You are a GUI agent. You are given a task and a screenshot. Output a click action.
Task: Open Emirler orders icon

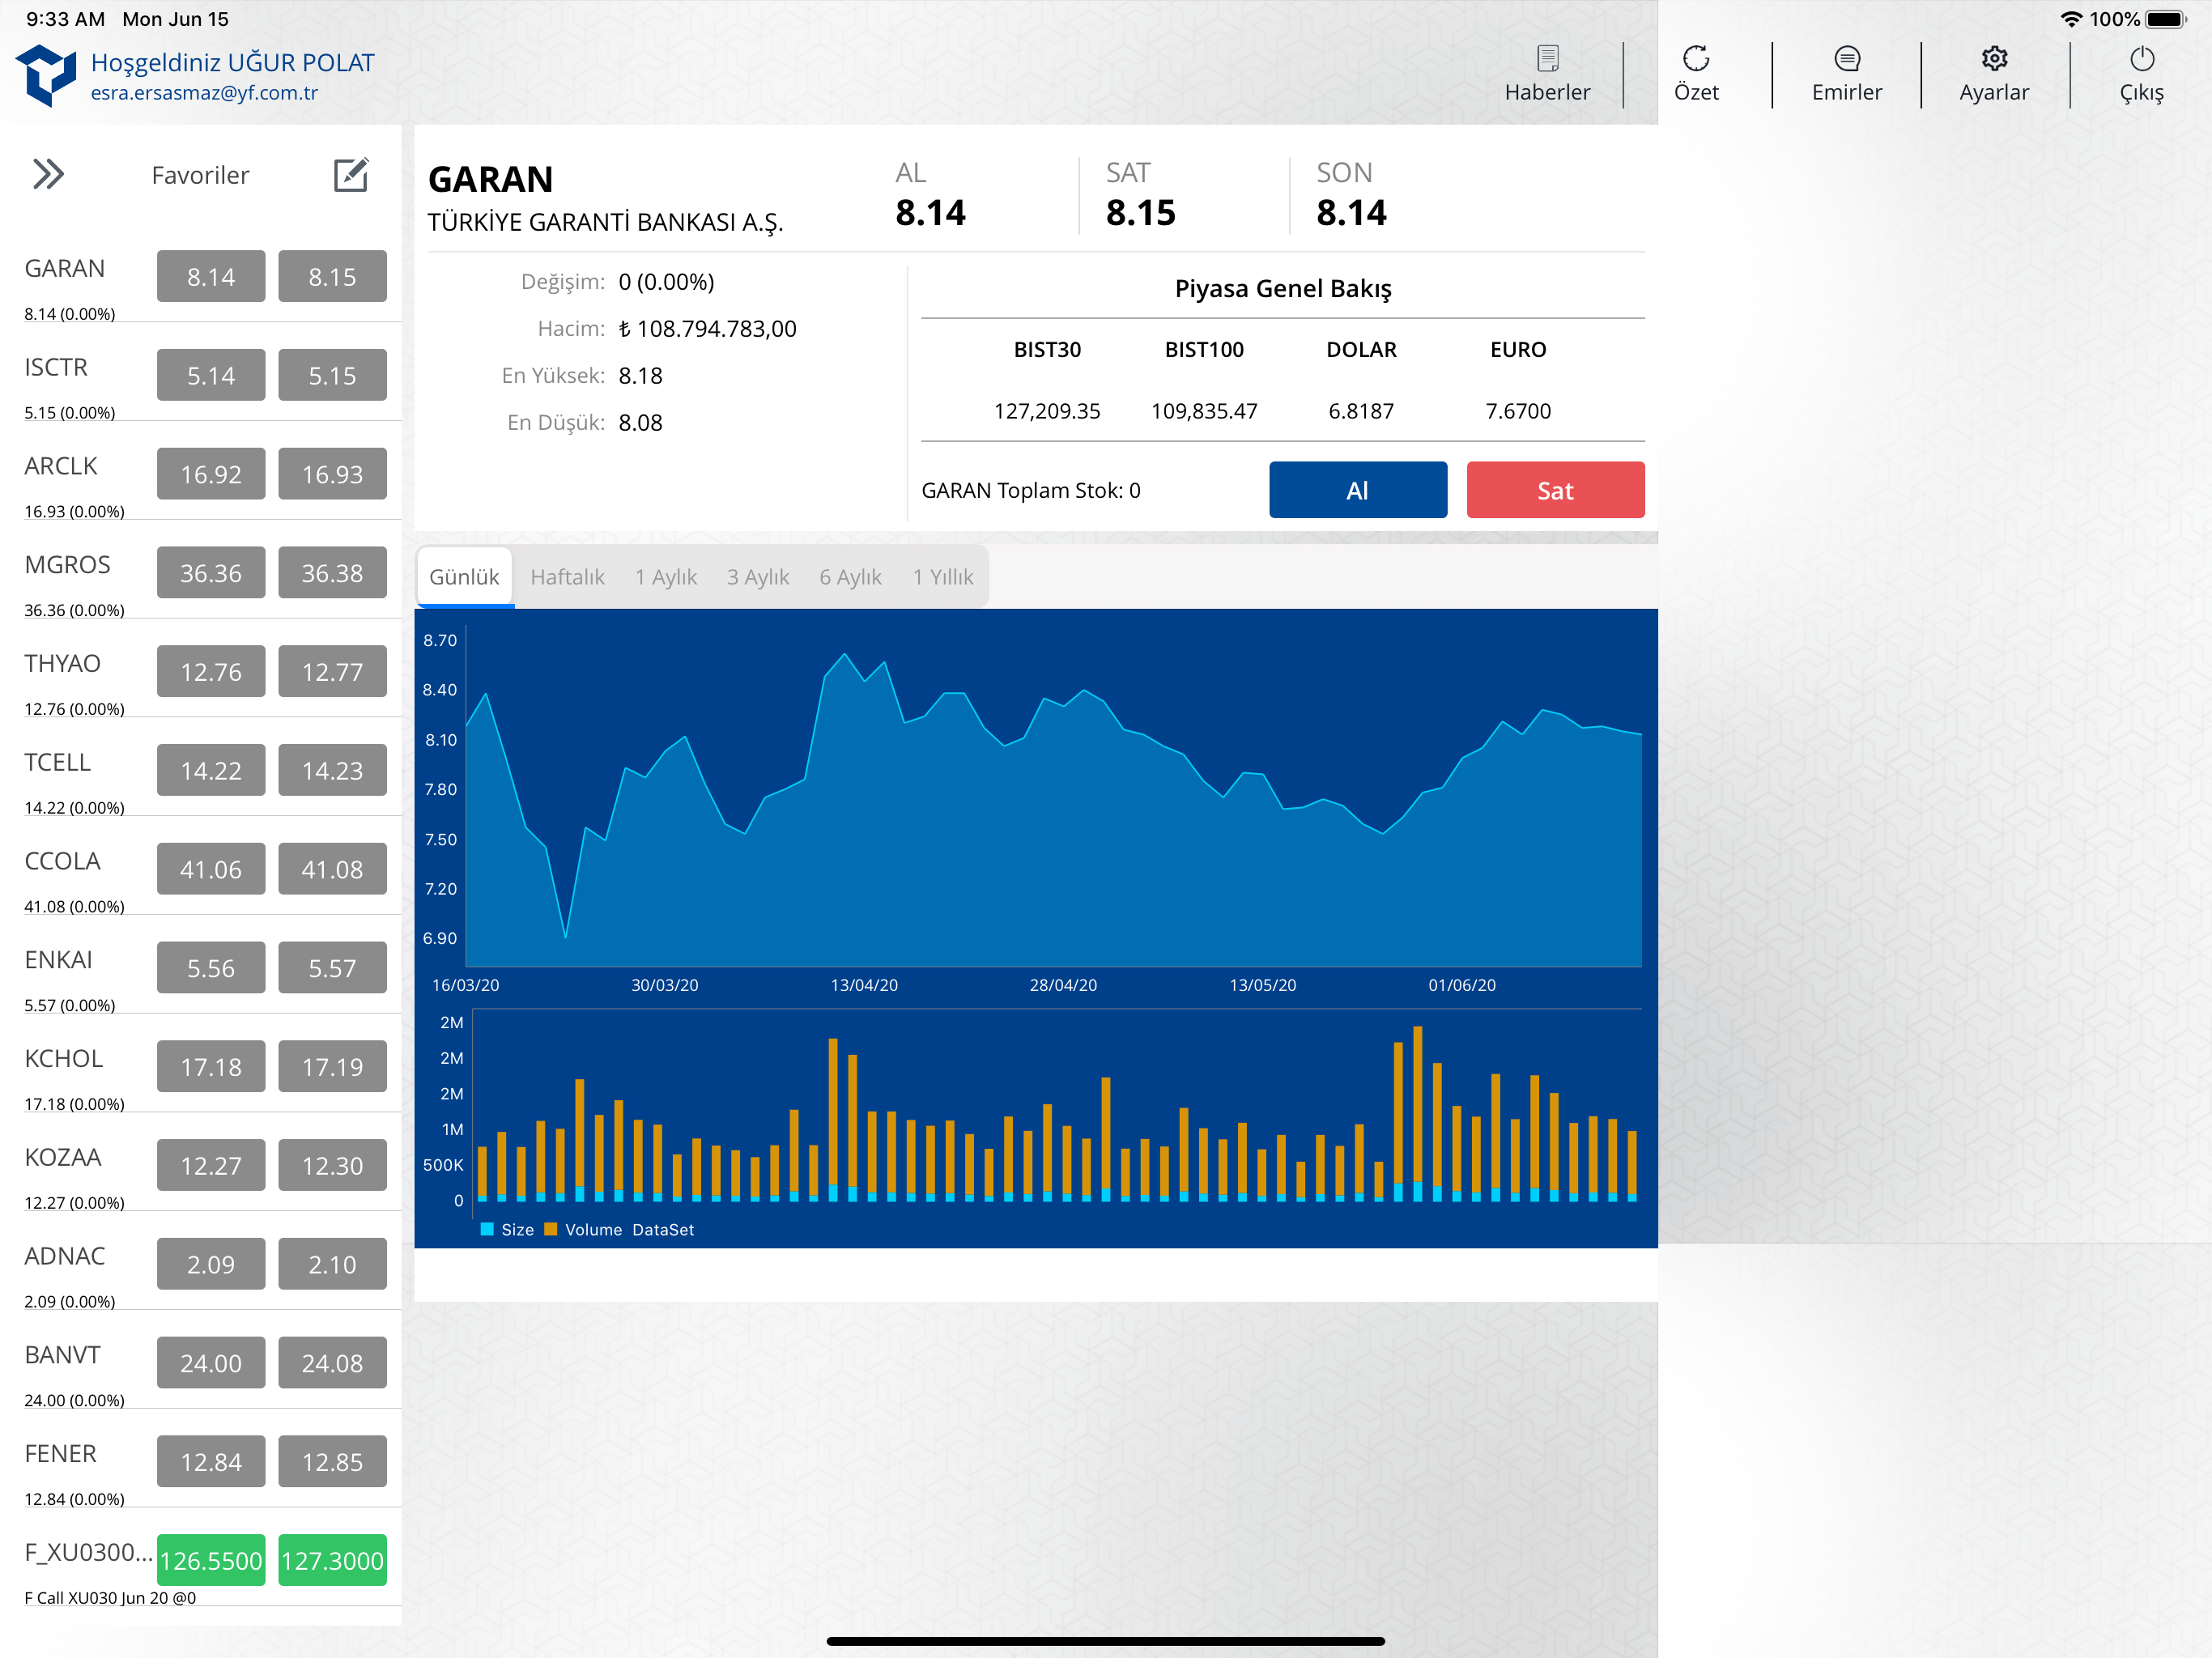point(1847,59)
